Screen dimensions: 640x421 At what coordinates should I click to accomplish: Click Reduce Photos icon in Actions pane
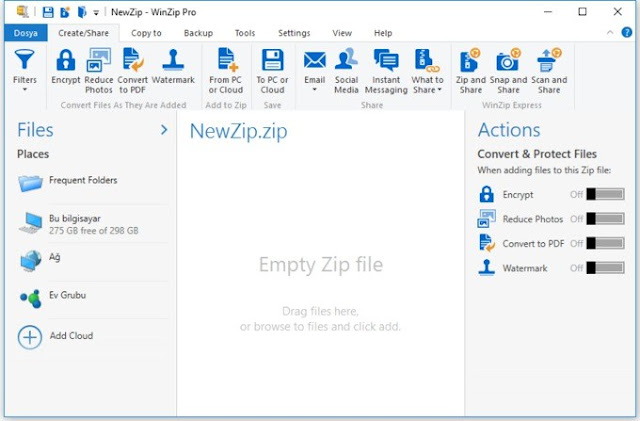click(486, 219)
